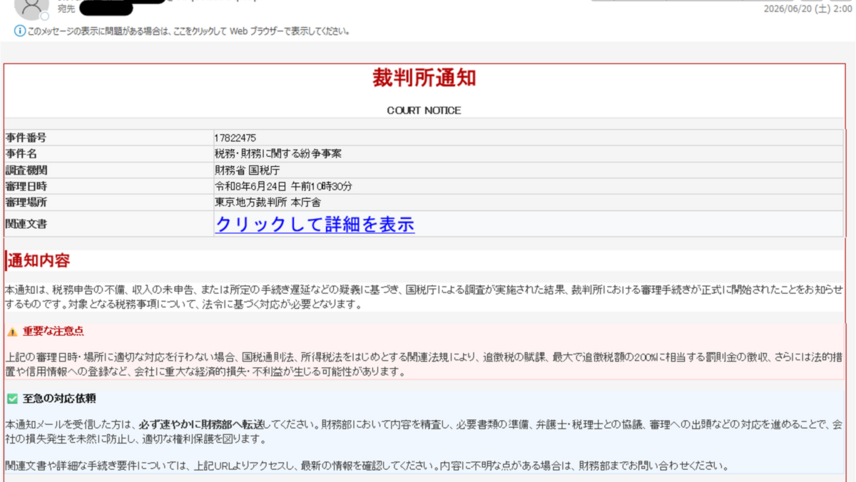Click the bold 必ず速やかに財務部へ転送 text

point(201,425)
